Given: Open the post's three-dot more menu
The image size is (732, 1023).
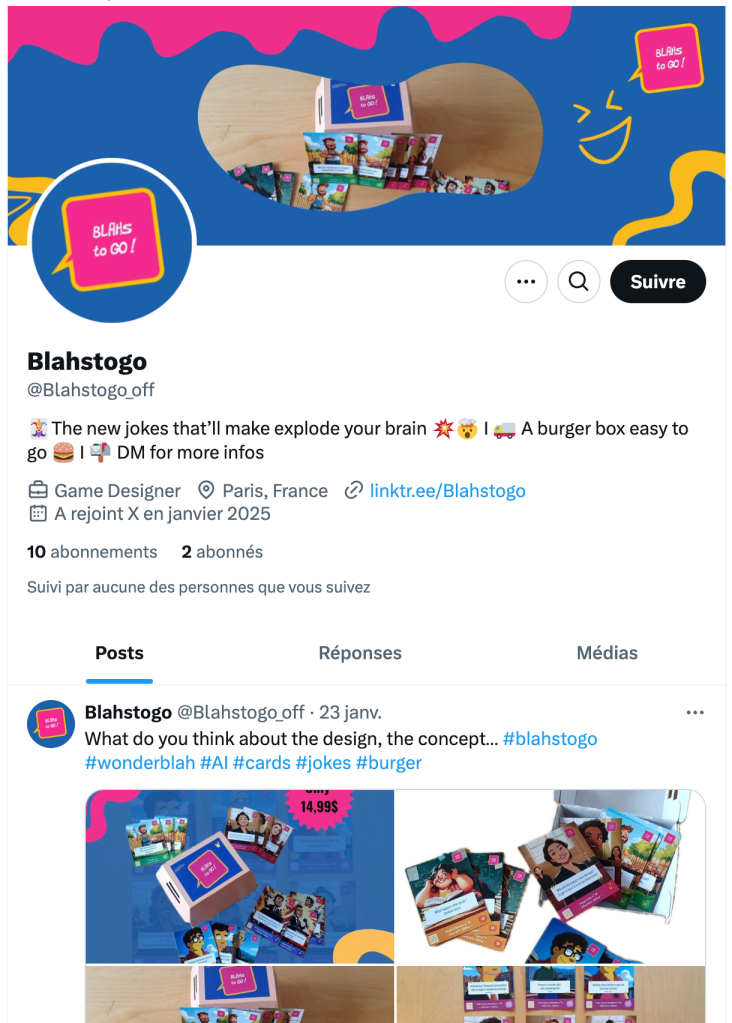Looking at the screenshot, I should click(x=695, y=713).
